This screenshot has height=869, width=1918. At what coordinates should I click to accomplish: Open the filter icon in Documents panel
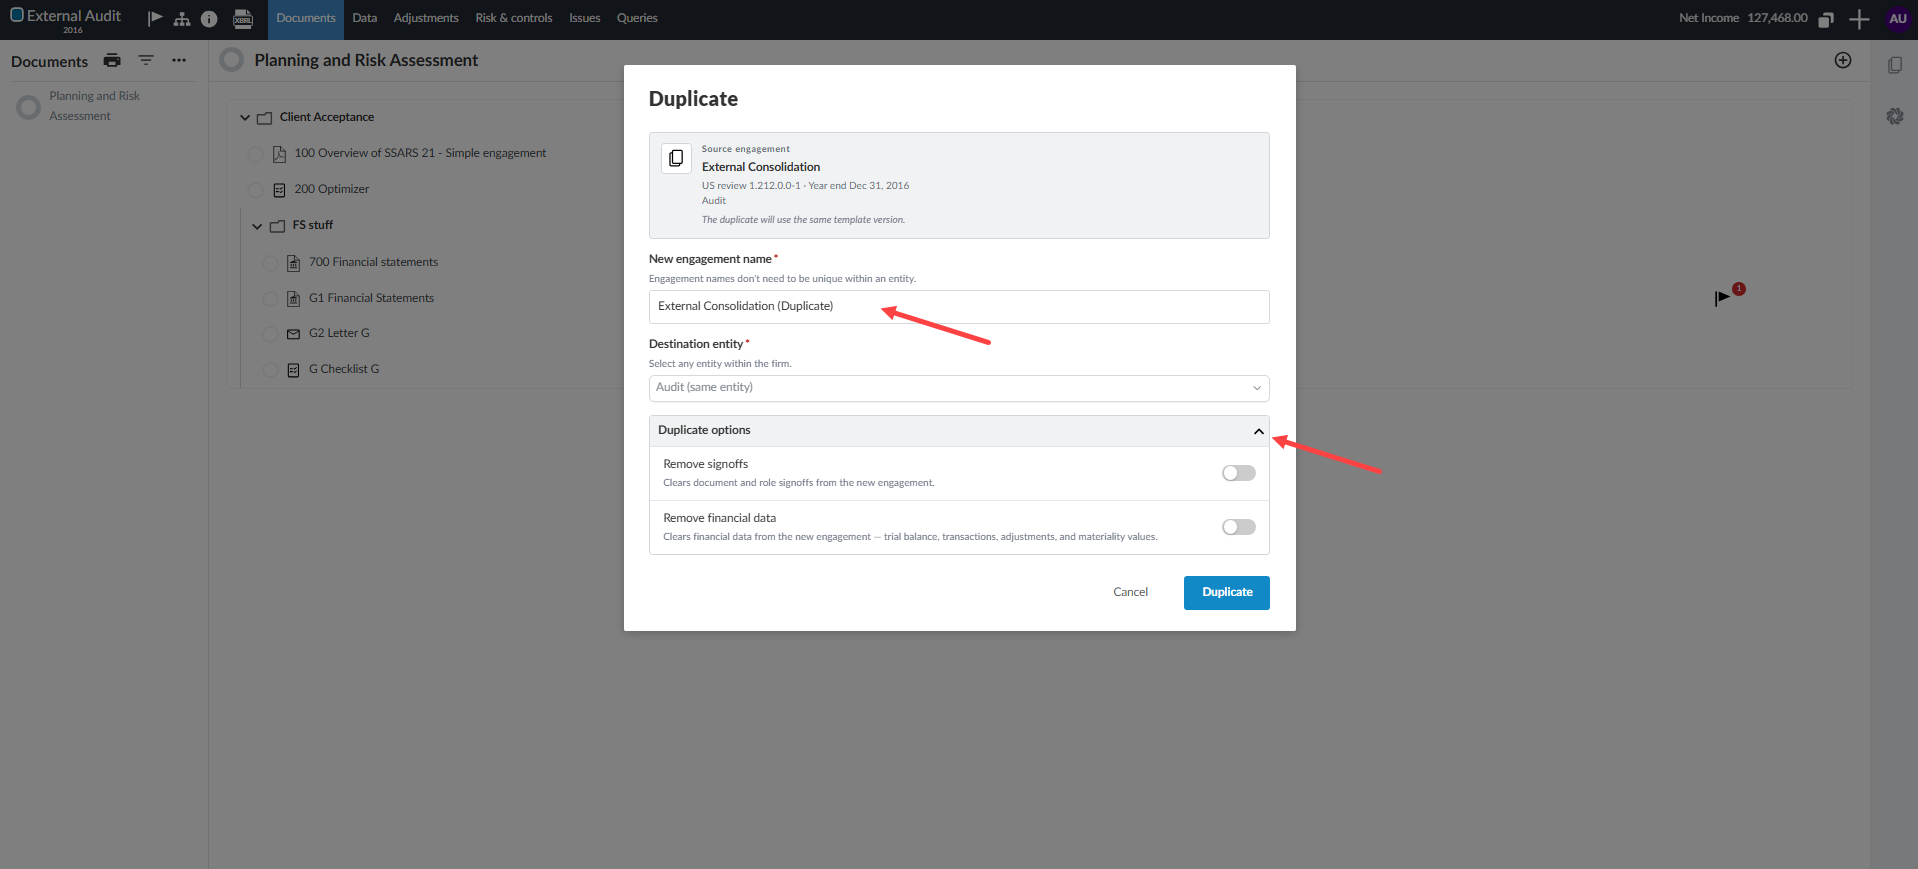[146, 61]
